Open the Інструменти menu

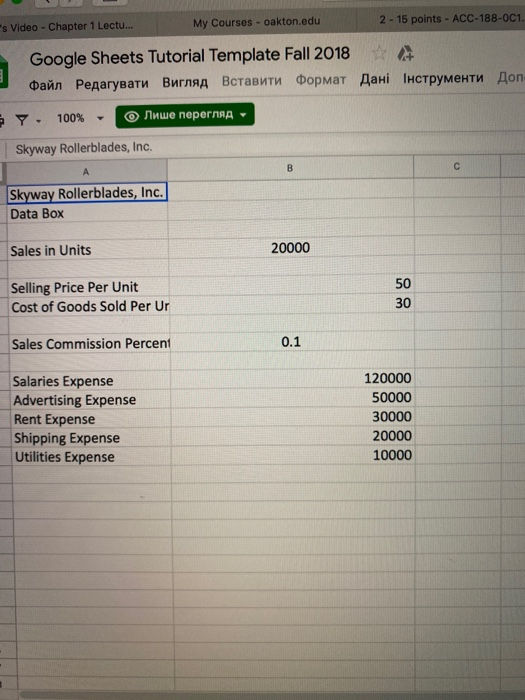[443, 78]
